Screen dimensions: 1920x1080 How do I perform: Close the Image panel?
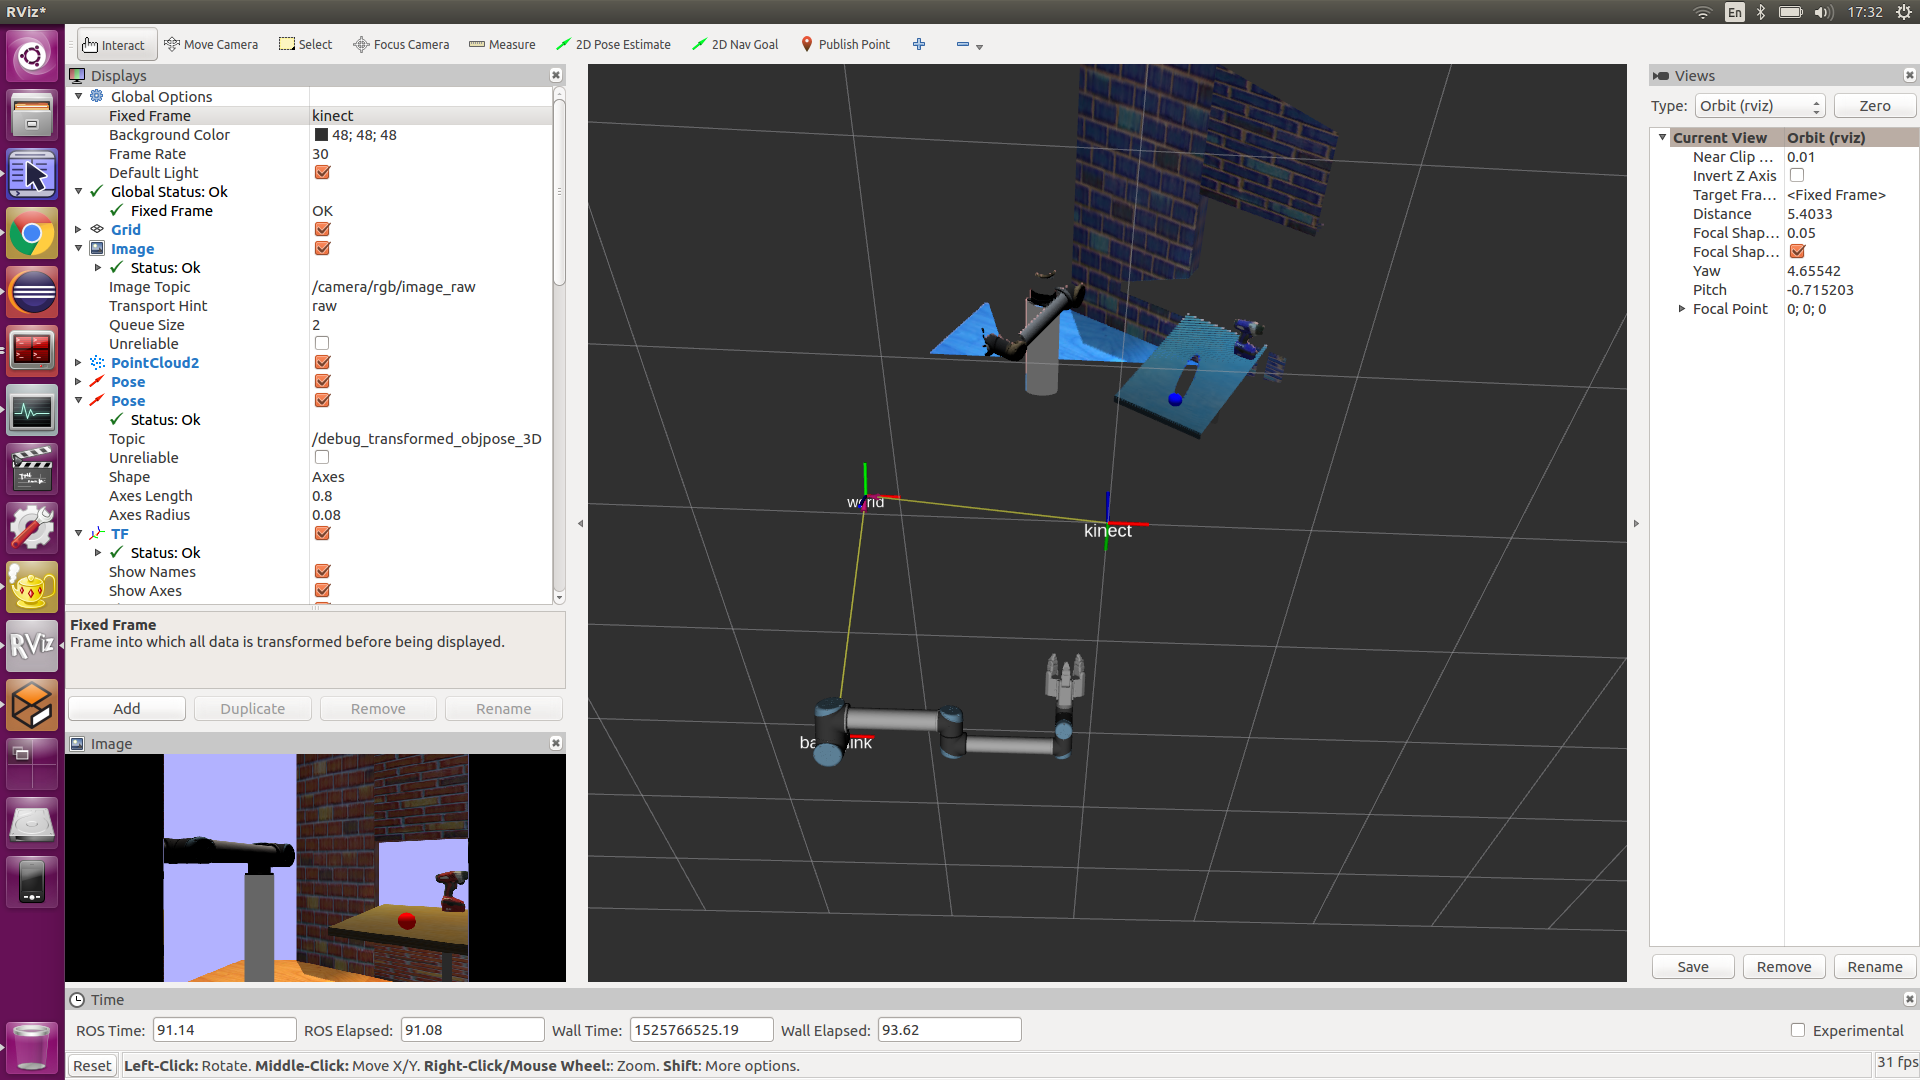click(556, 743)
